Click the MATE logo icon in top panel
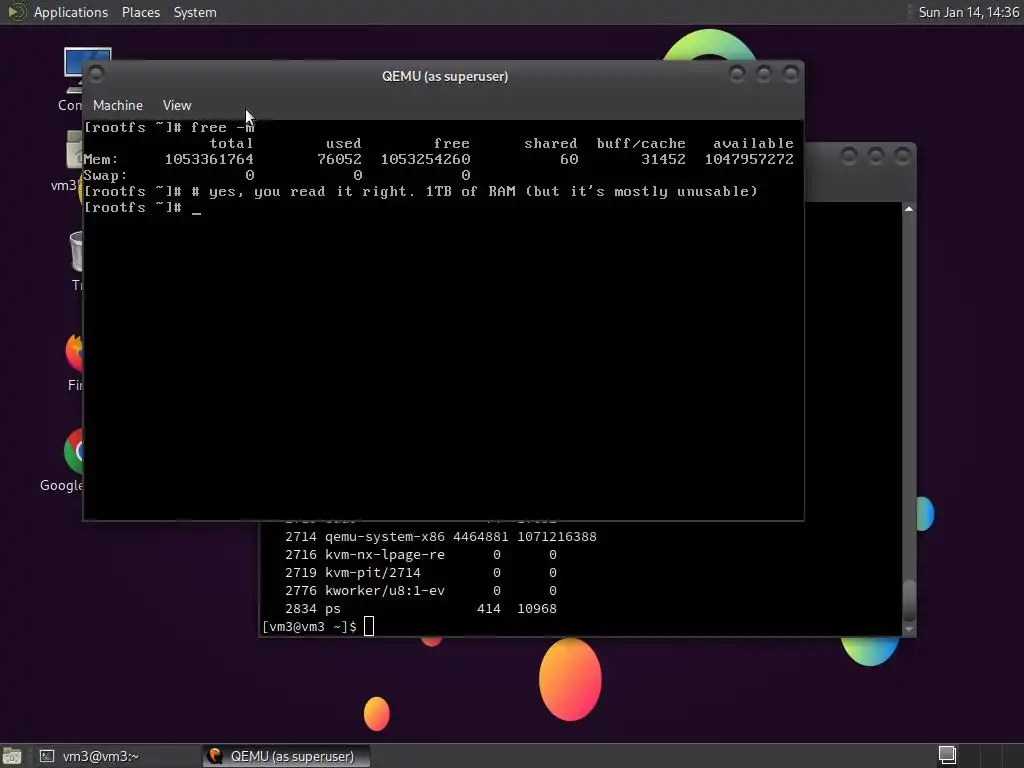1024x768 pixels. [16, 12]
